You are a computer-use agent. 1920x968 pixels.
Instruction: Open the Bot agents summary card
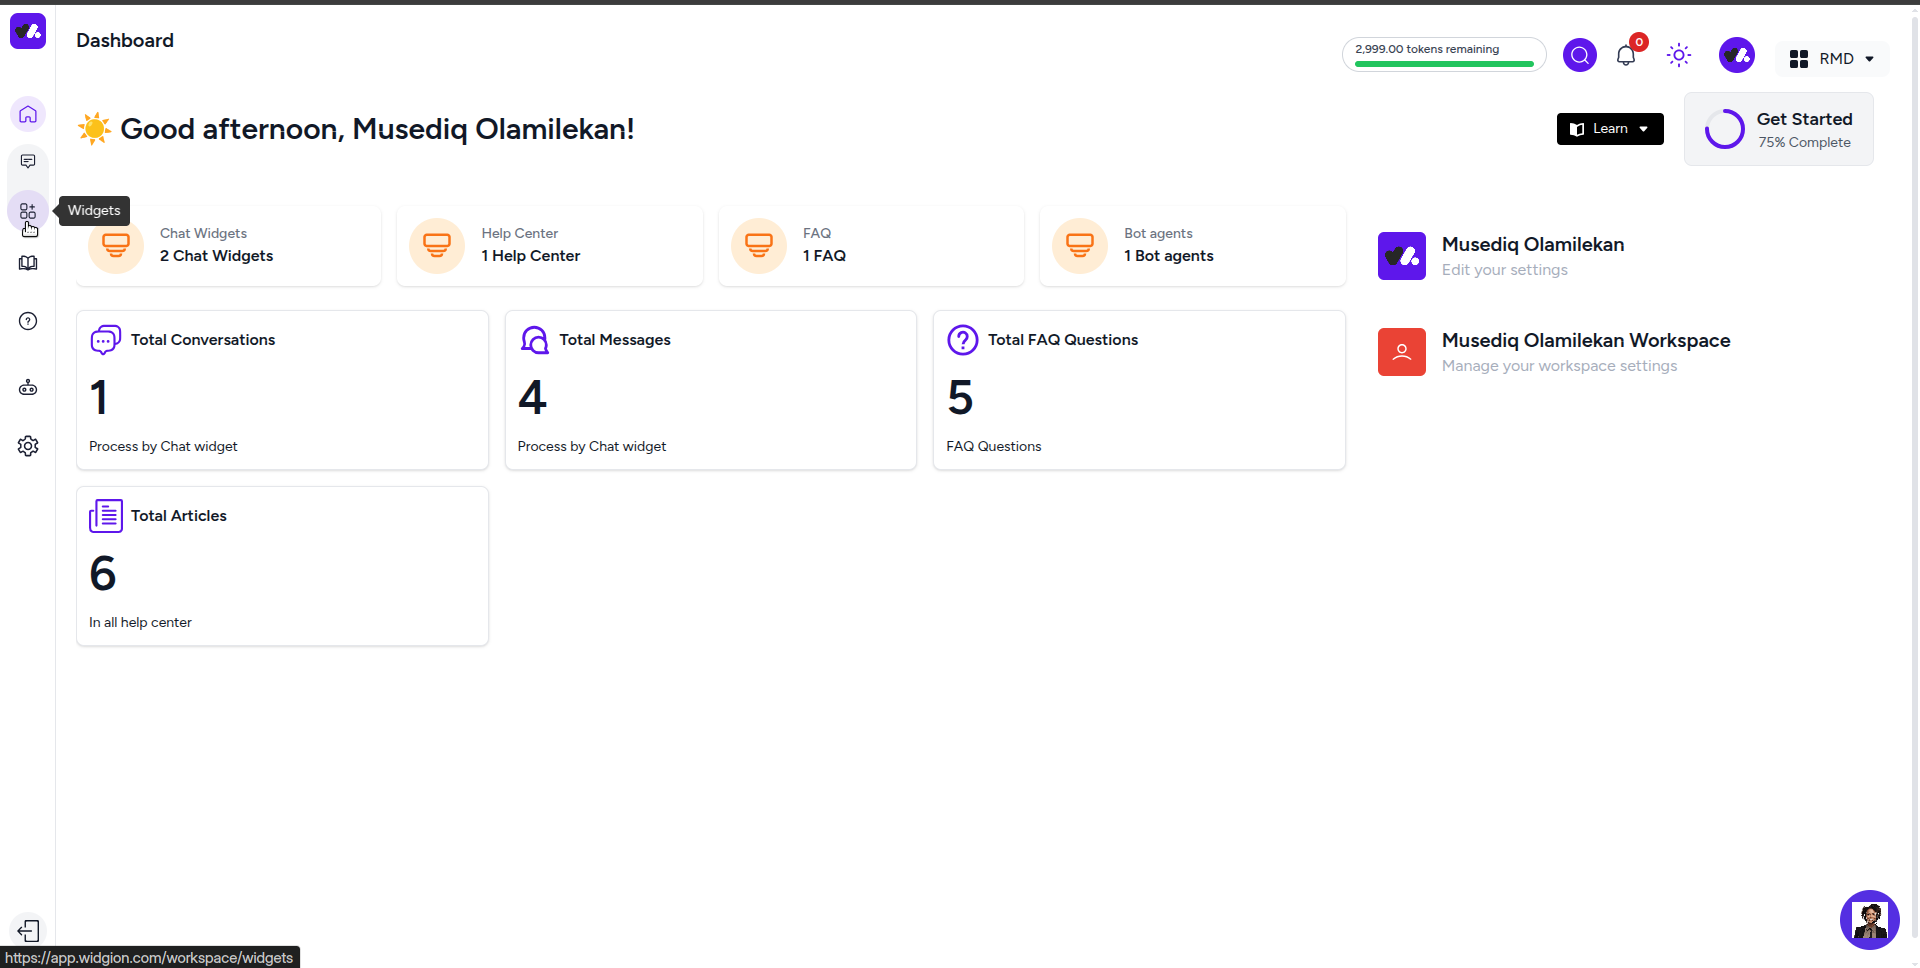(1192, 246)
